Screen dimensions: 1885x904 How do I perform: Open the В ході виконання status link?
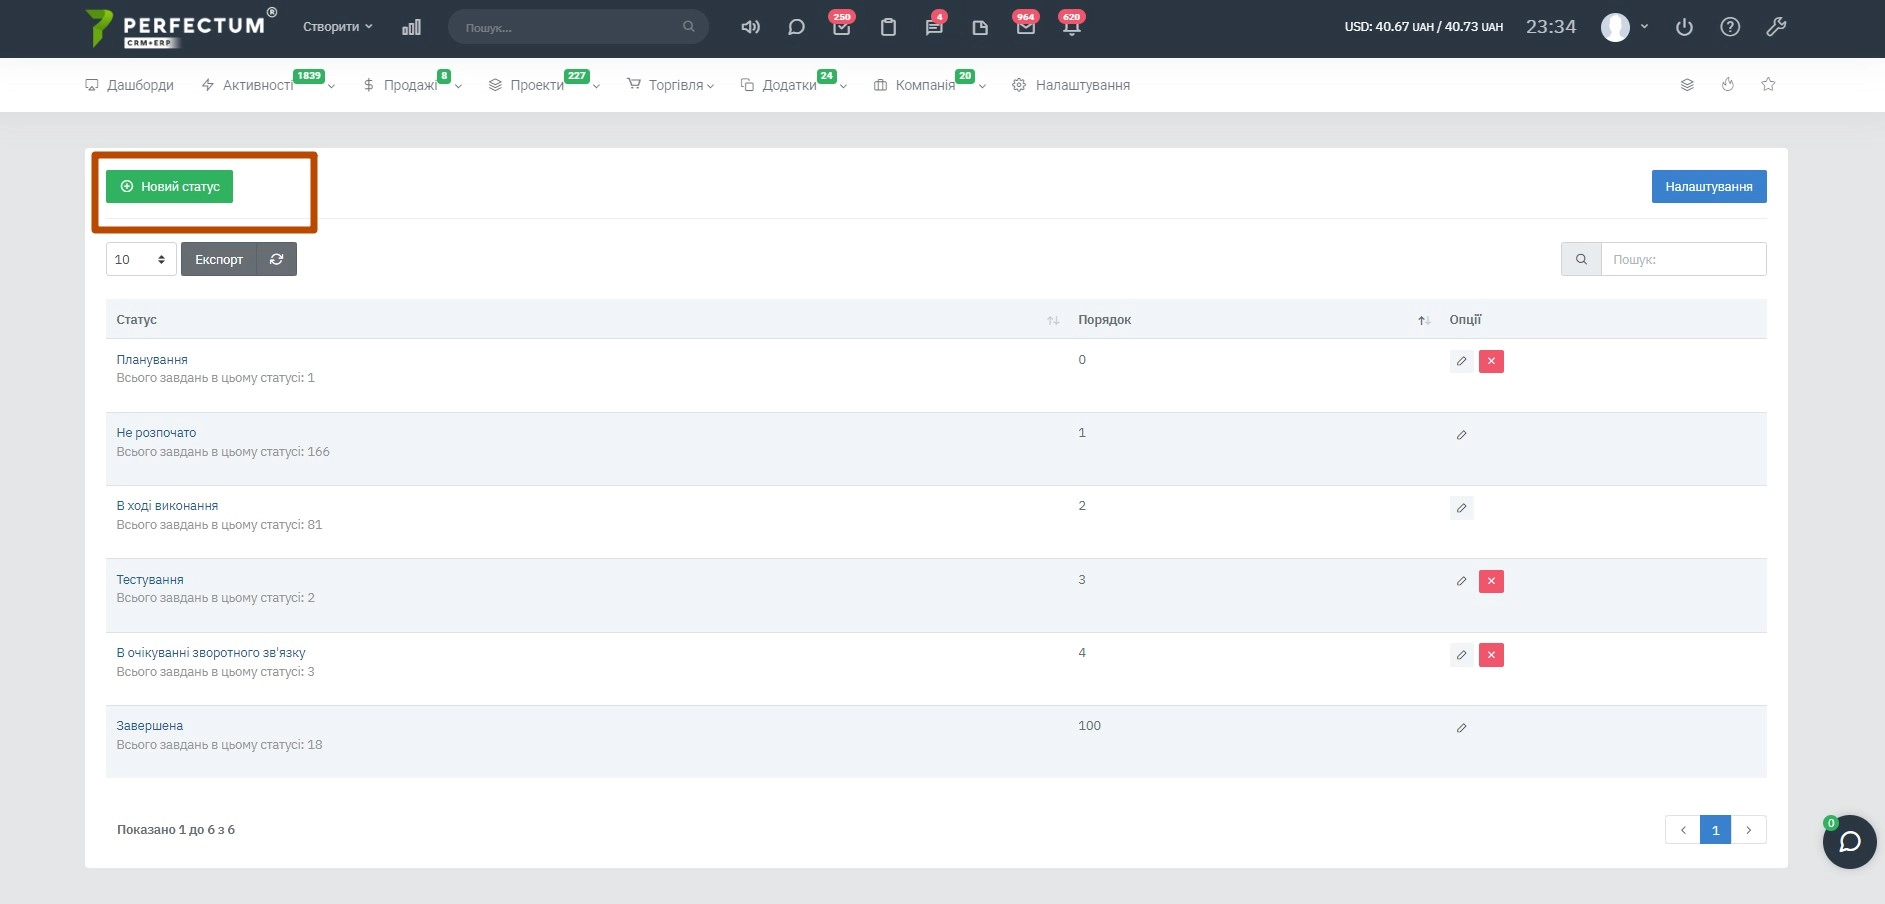pyautogui.click(x=167, y=506)
